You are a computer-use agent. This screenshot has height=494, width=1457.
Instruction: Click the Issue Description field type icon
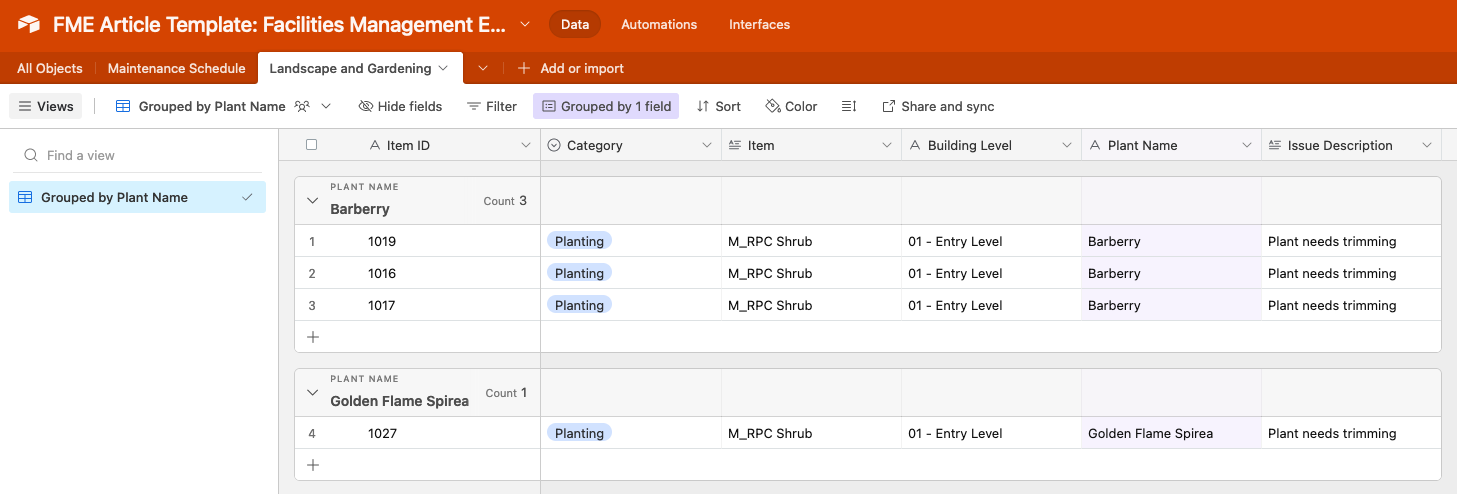pyautogui.click(x=1274, y=145)
